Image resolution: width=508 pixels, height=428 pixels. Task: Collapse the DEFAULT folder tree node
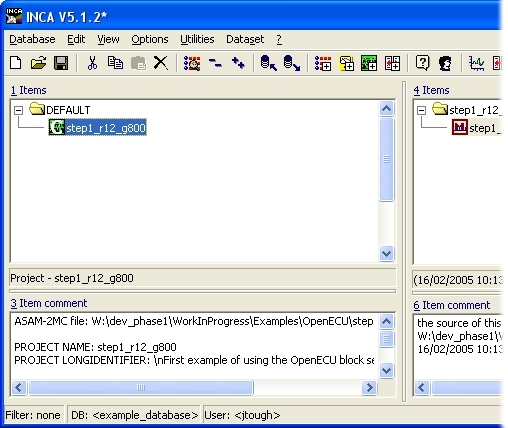[19, 110]
